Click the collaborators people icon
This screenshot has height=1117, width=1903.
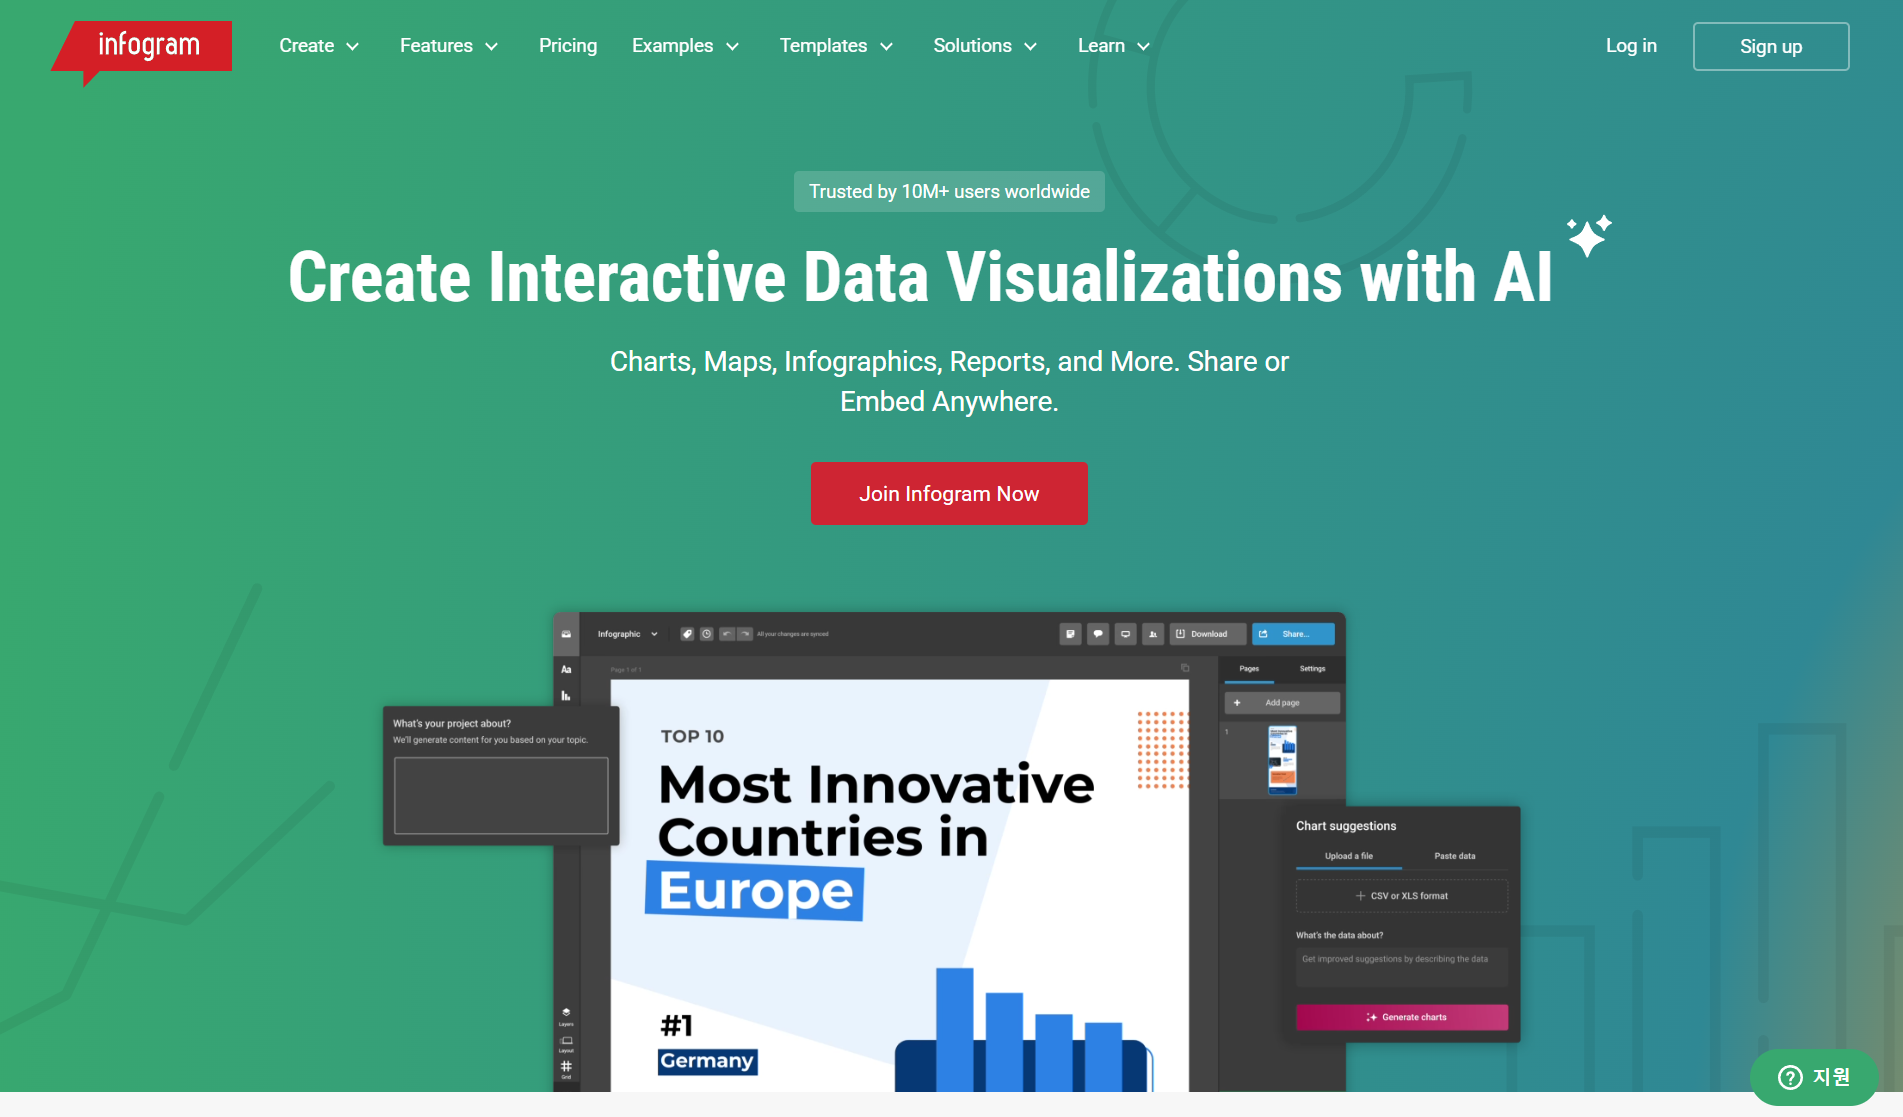coord(1153,634)
